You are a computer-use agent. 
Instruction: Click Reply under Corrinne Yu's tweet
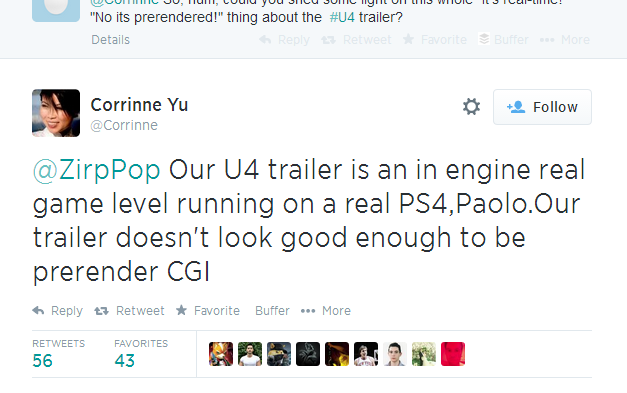(x=58, y=311)
